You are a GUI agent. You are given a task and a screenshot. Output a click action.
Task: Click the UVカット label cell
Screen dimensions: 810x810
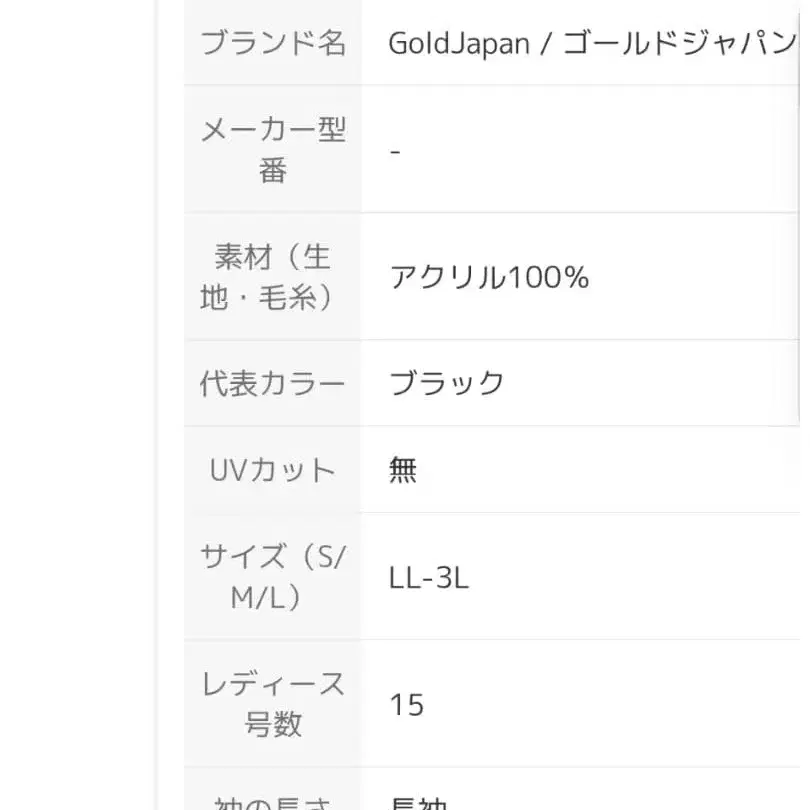pos(273,470)
